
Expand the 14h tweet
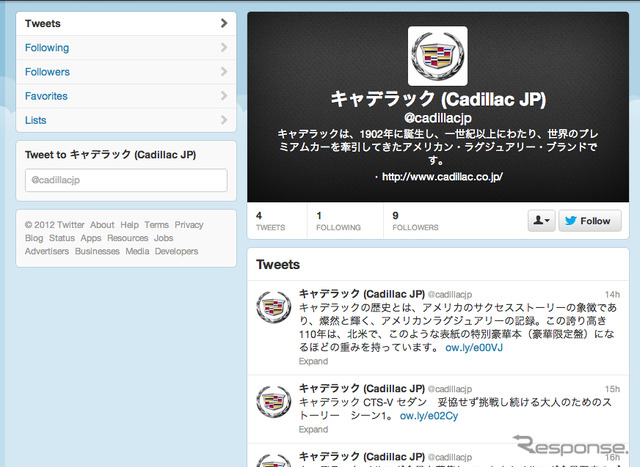point(313,361)
